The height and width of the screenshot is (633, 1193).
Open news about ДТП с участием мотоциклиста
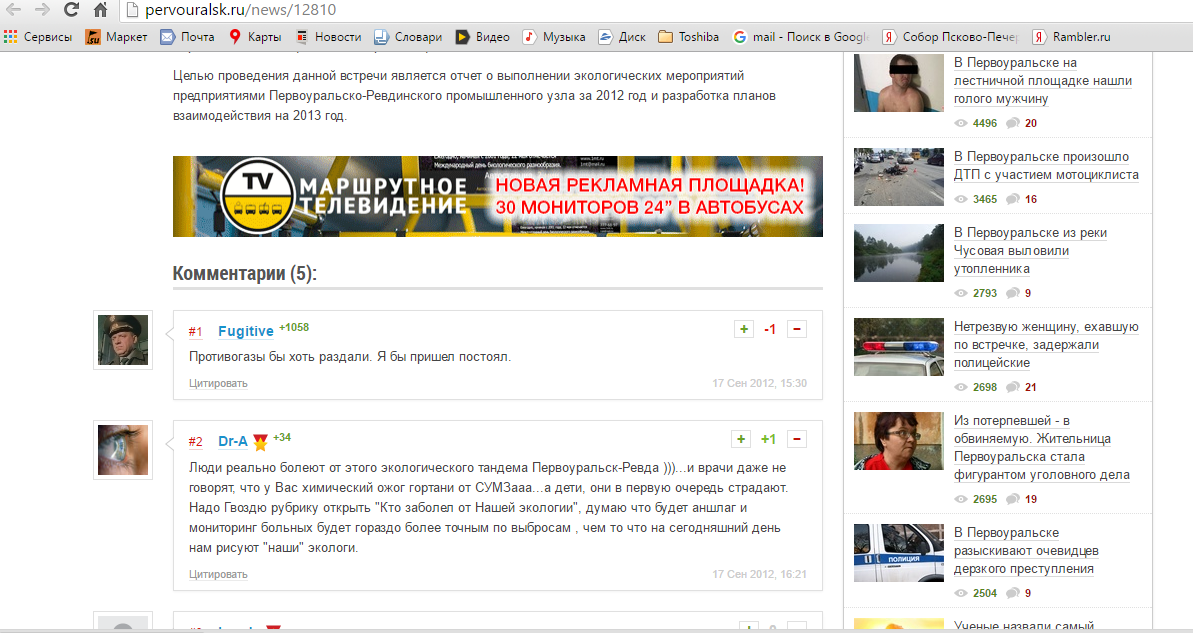1046,166
